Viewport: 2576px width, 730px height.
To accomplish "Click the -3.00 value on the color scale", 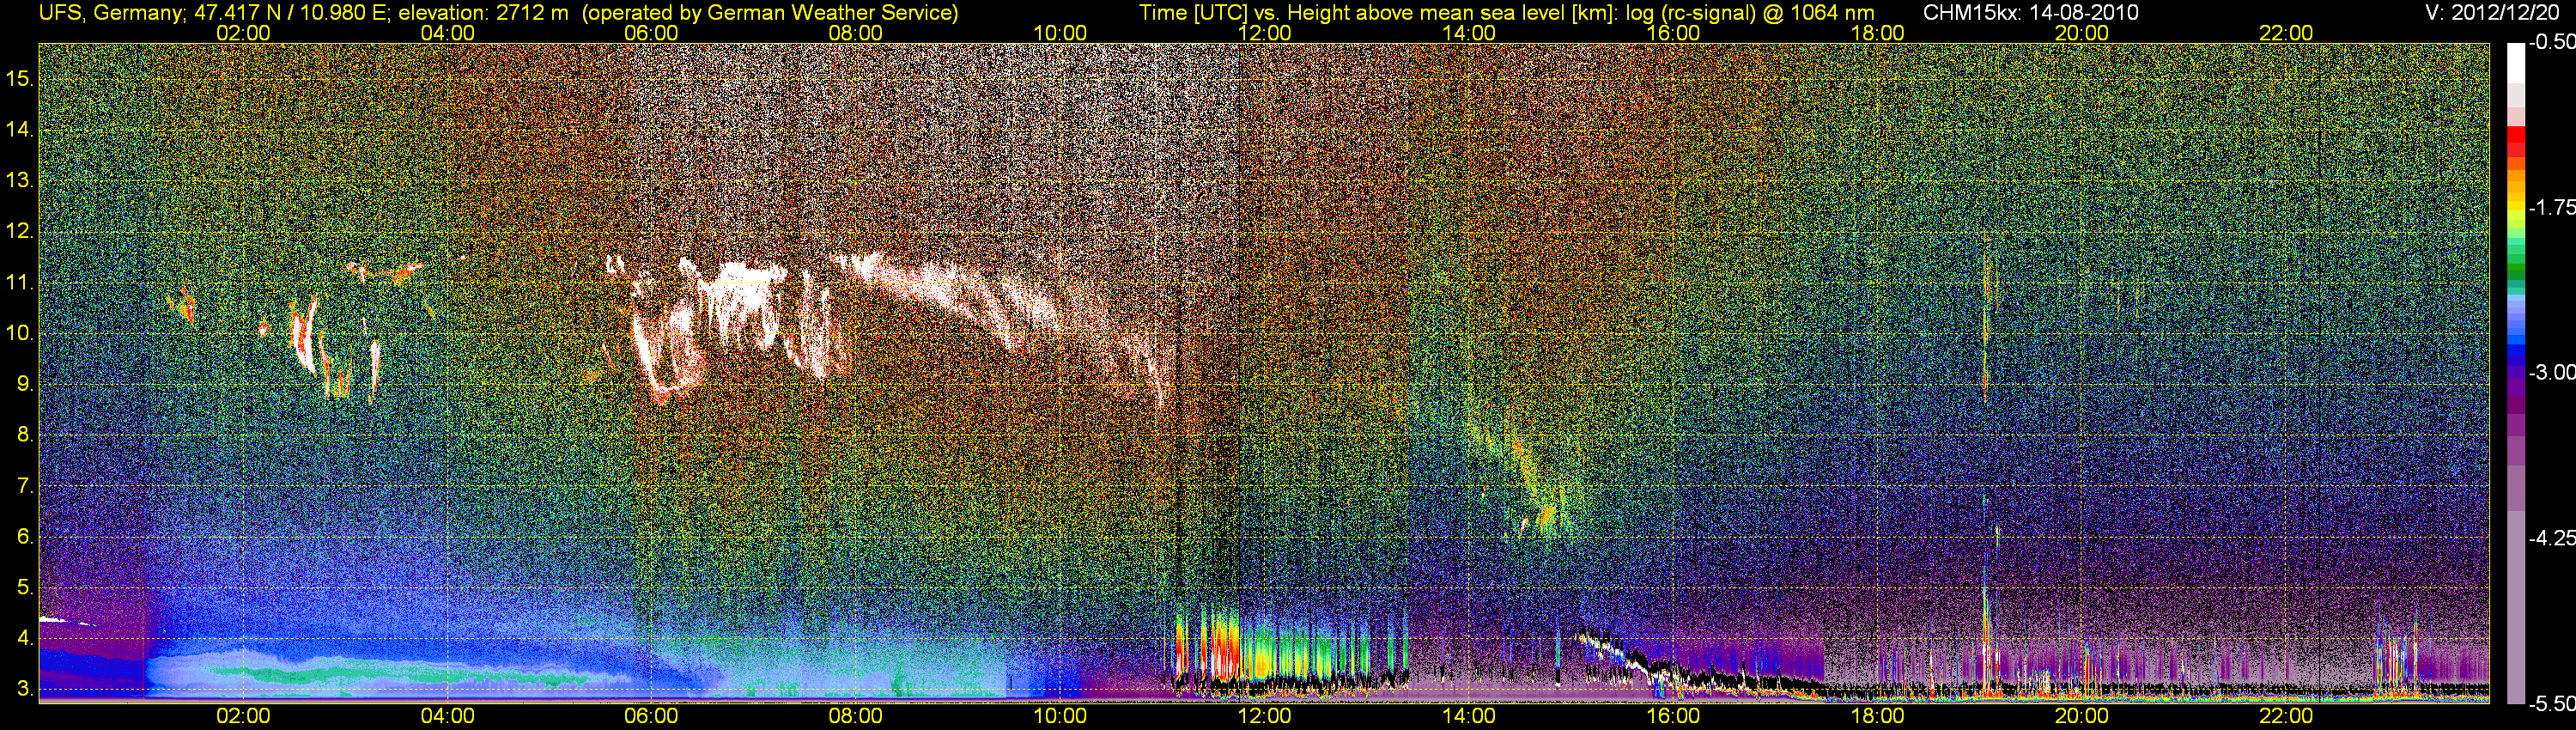I will click(2551, 372).
